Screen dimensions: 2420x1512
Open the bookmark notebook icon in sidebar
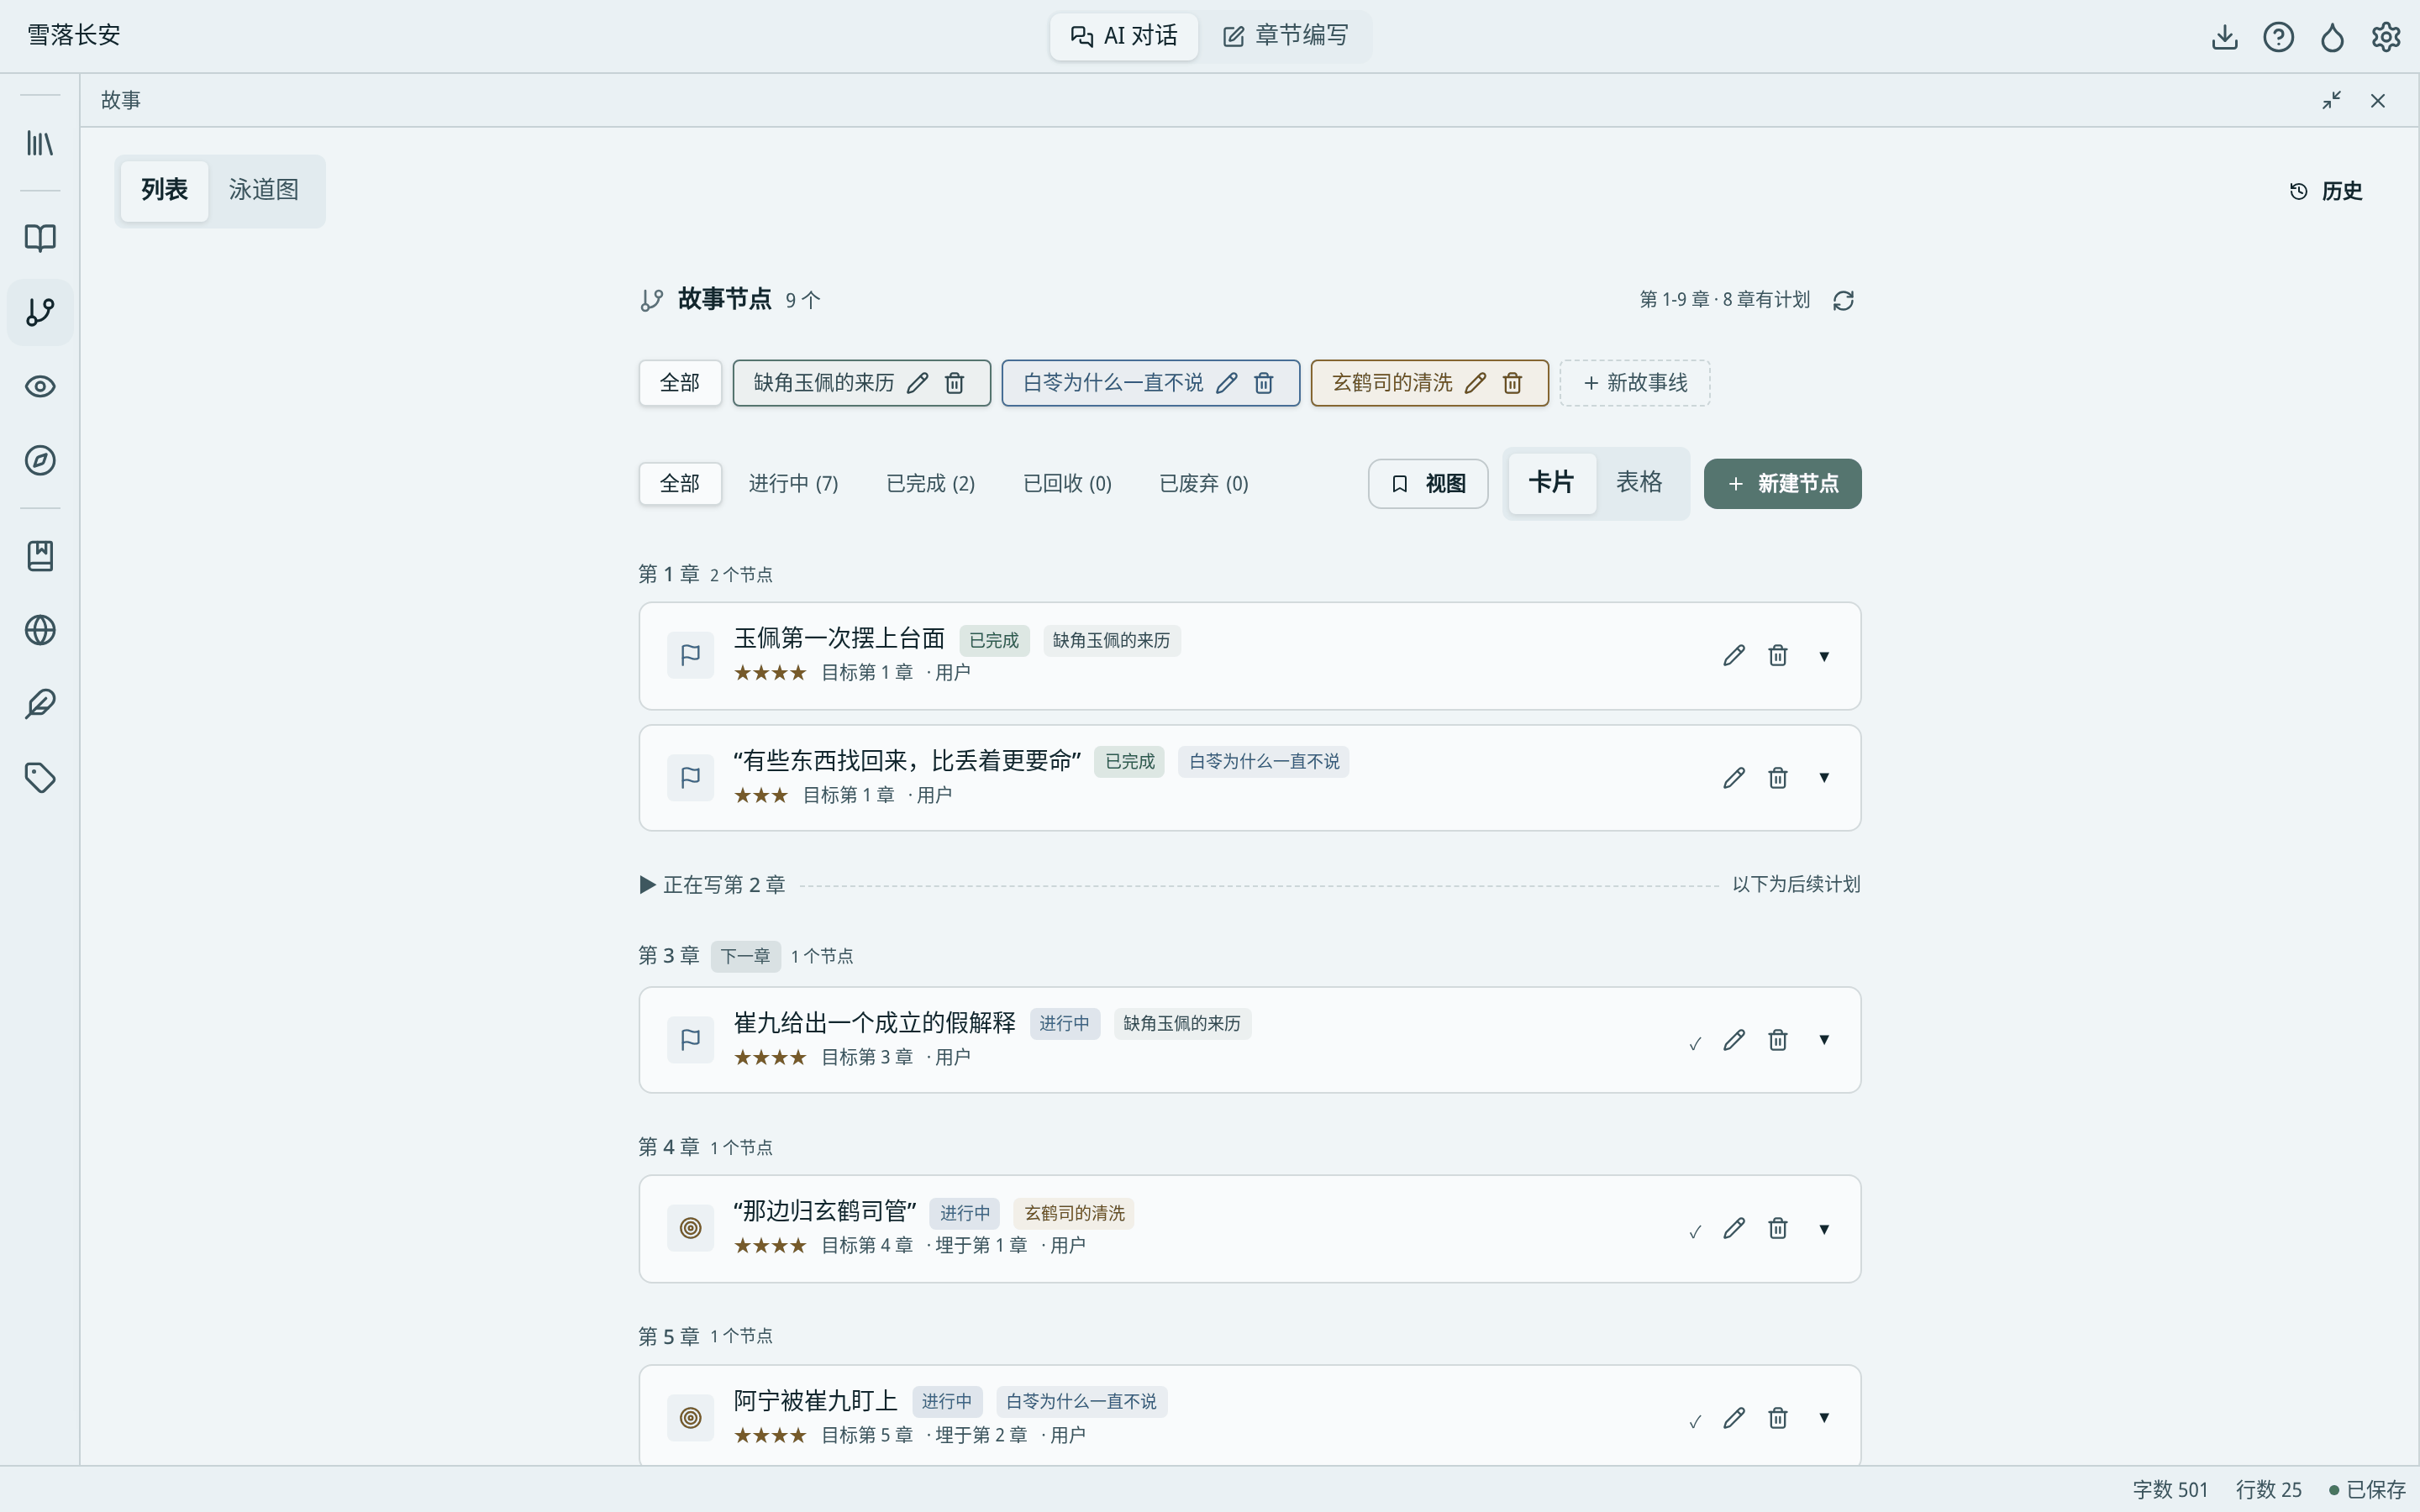pos(40,556)
